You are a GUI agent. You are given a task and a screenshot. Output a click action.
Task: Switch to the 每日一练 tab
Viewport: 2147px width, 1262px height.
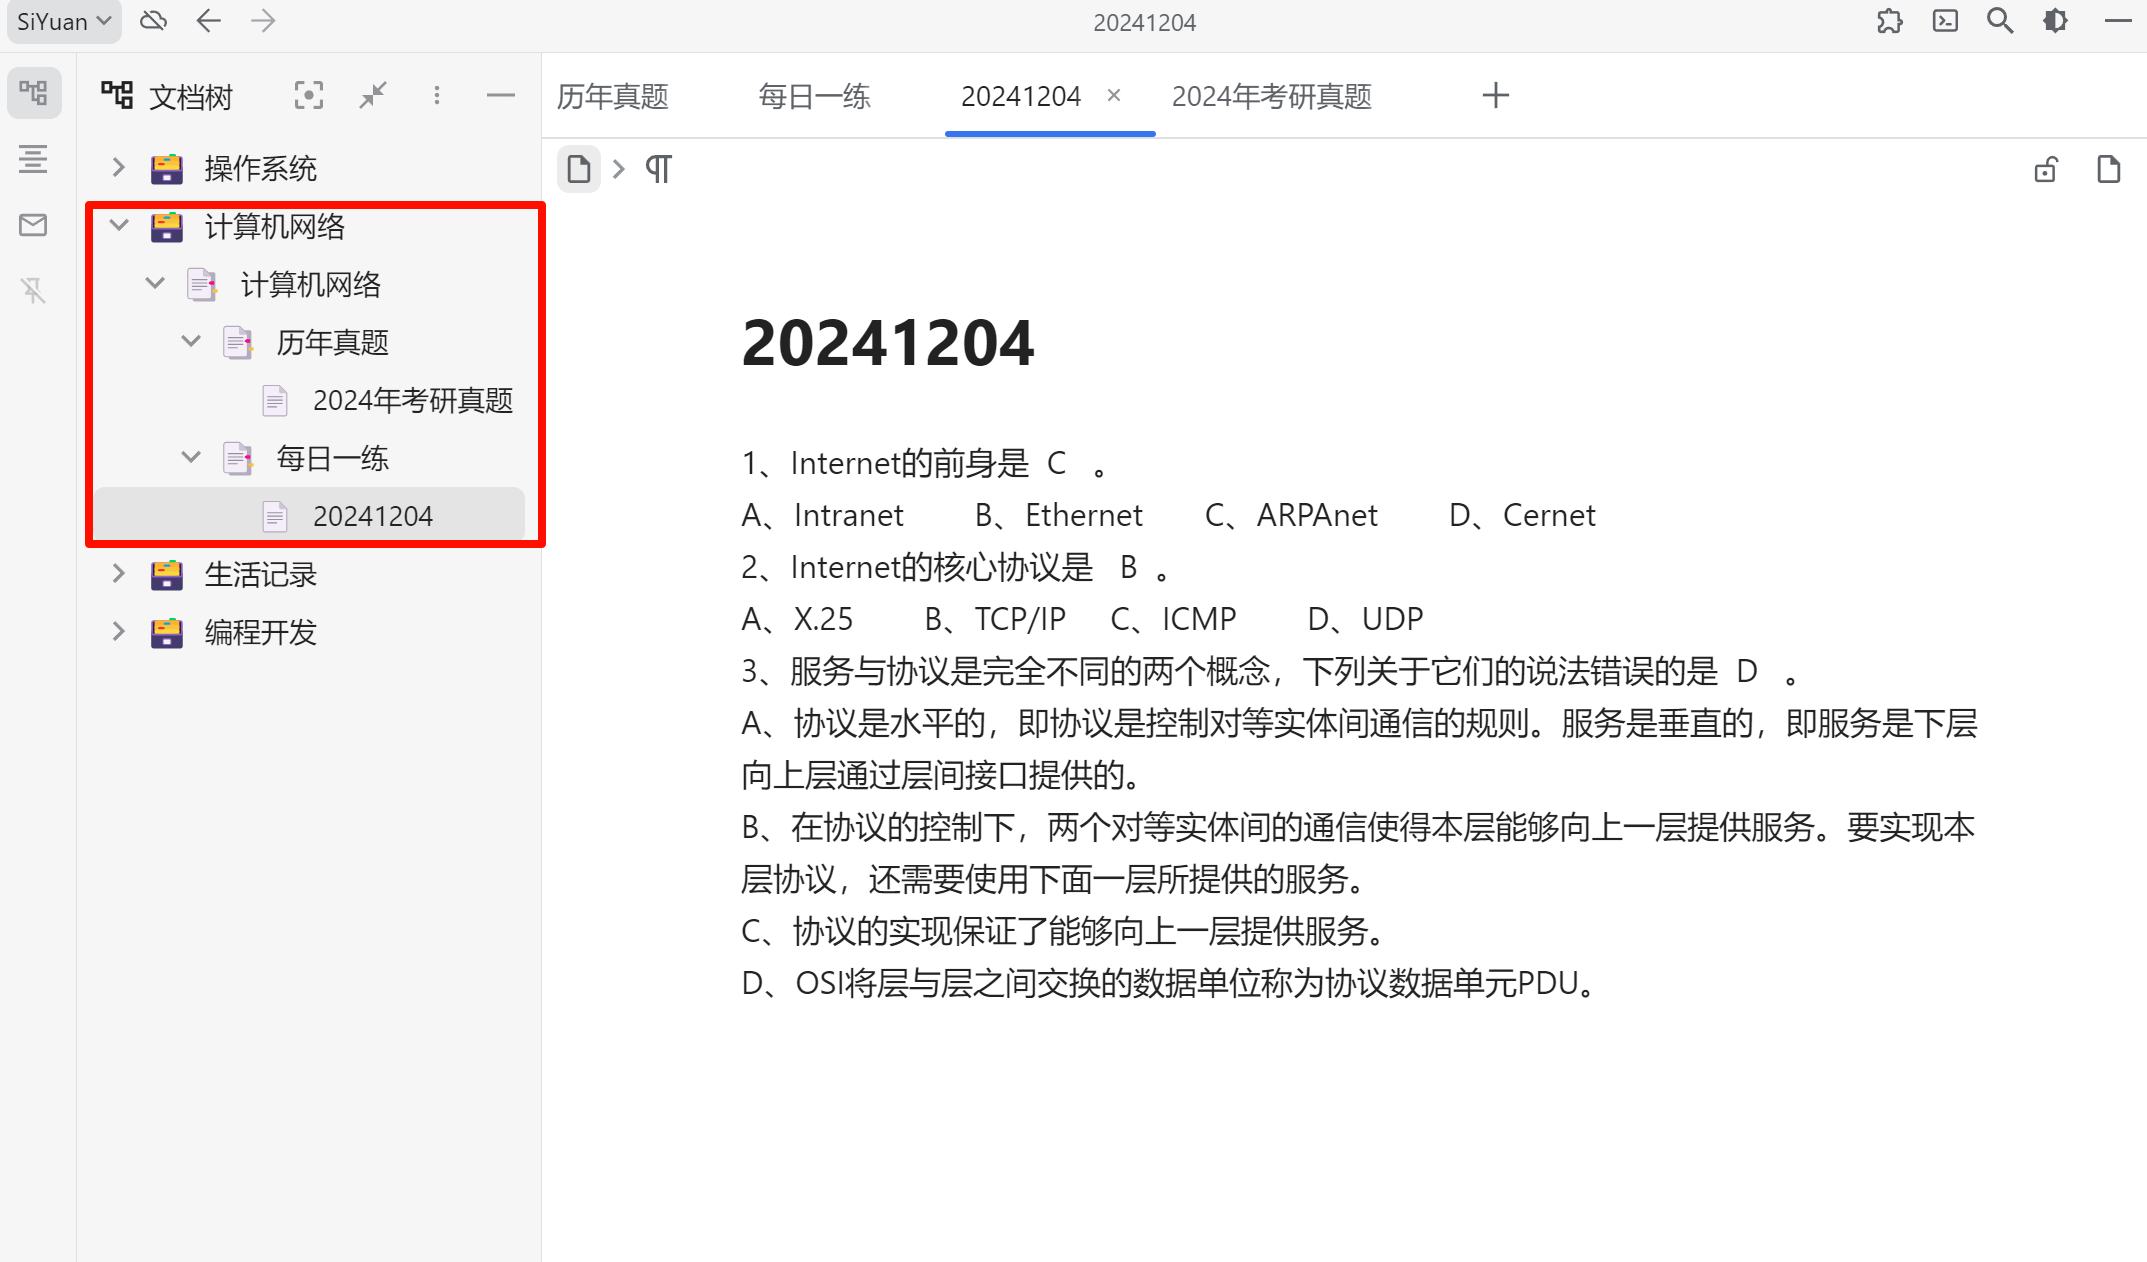tap(814, 96)
